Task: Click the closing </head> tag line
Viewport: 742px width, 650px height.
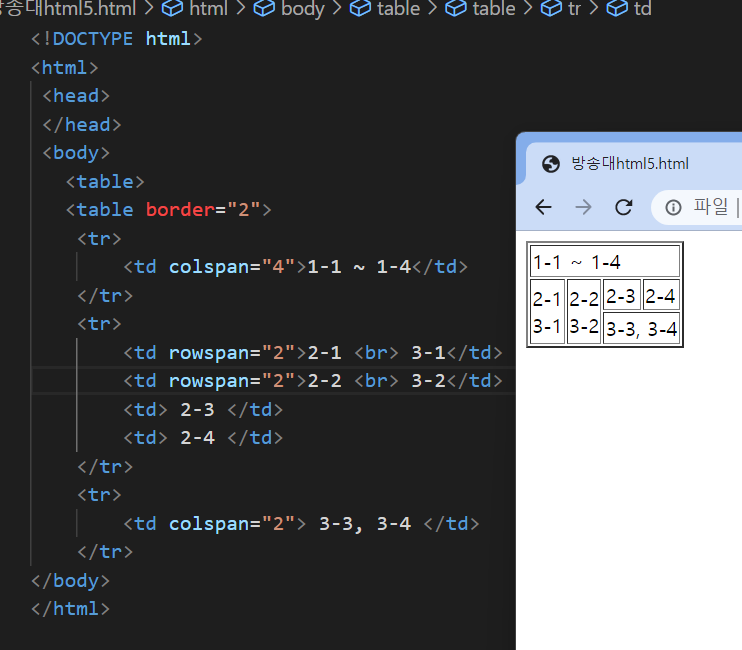Action: click(81, 125)
